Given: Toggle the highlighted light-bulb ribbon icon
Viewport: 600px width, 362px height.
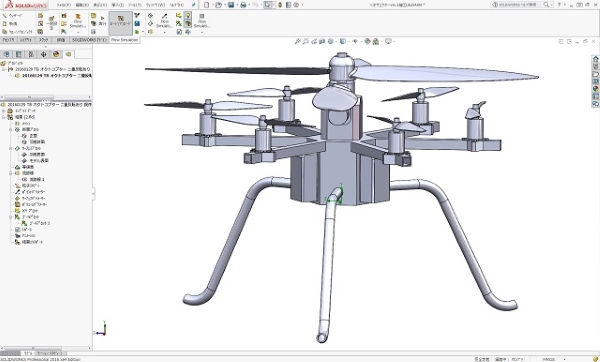Looking at the screenshot, I should click(x=188, y=15).
